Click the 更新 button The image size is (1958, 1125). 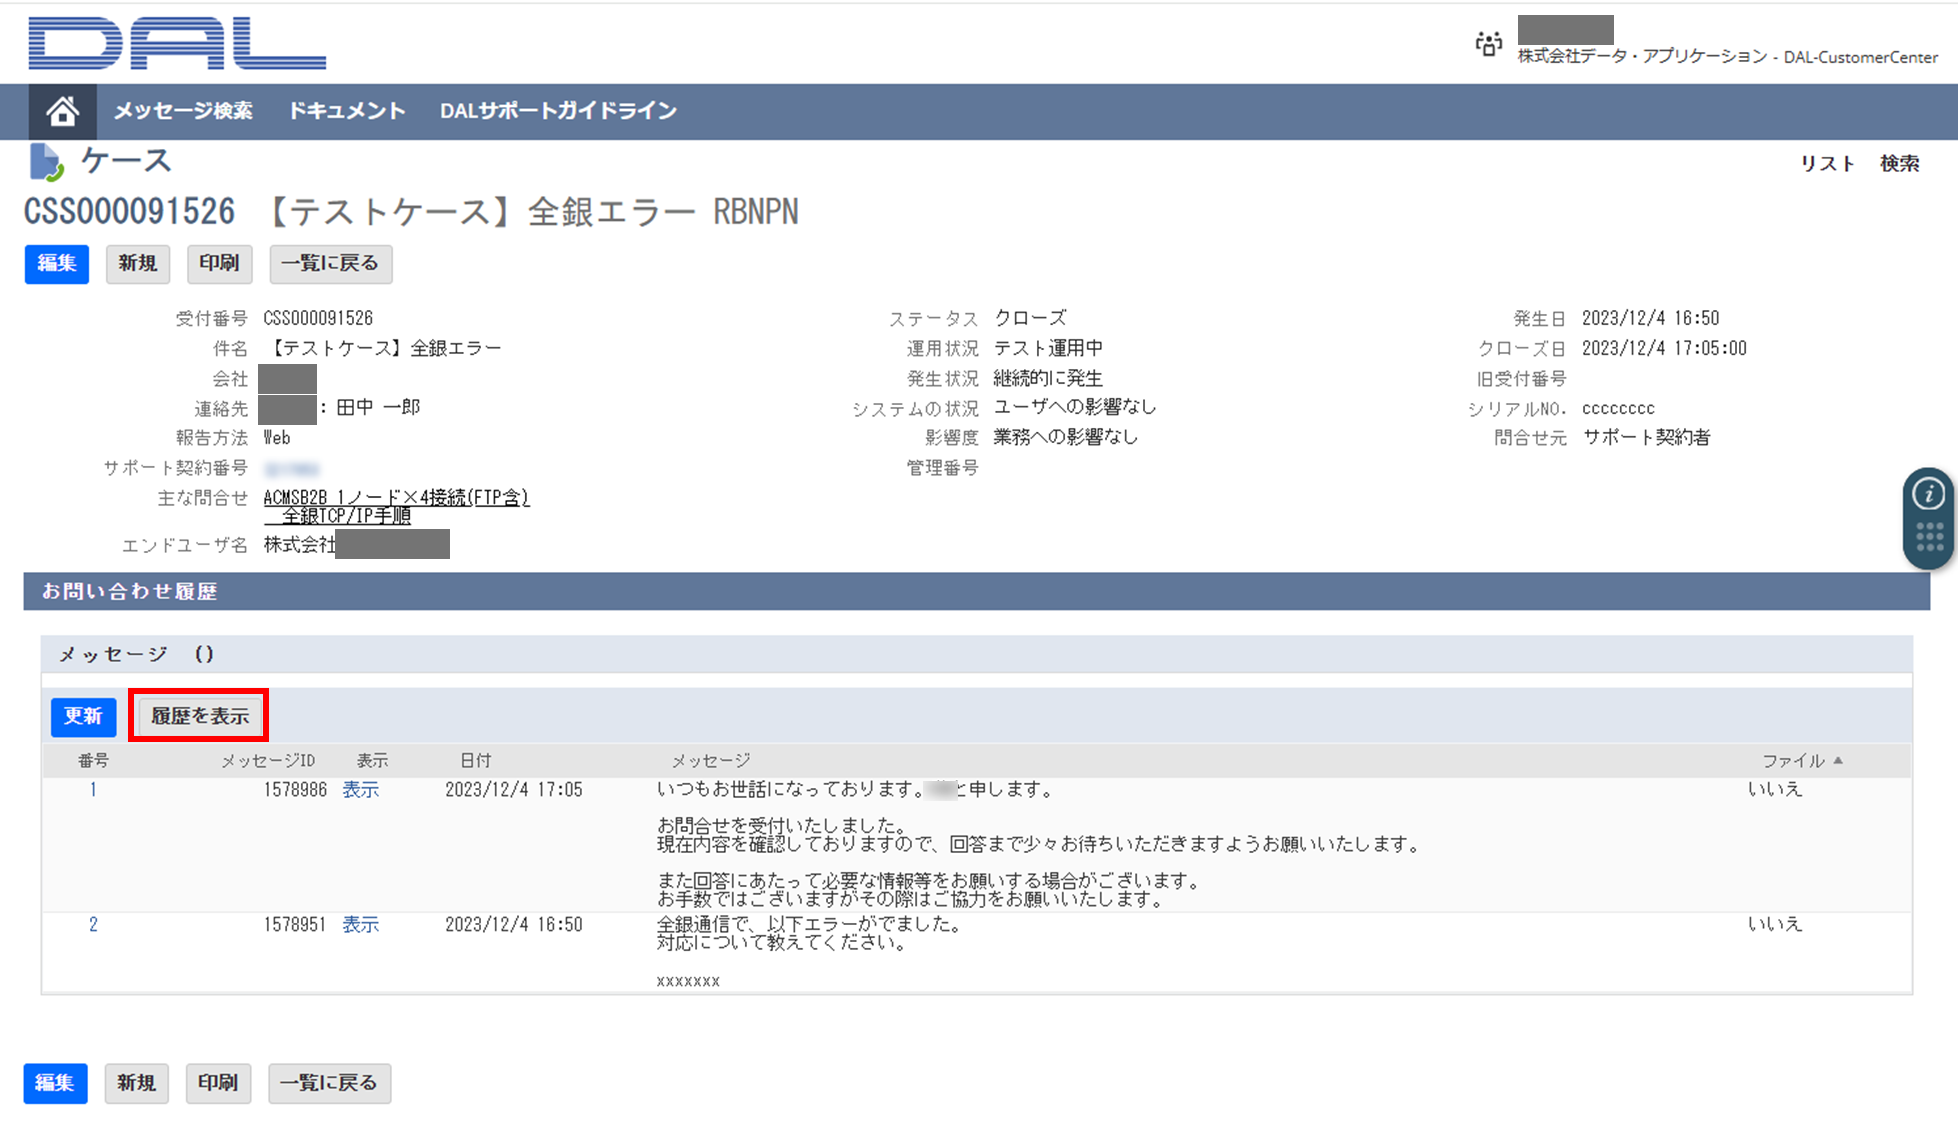(83, 717)
